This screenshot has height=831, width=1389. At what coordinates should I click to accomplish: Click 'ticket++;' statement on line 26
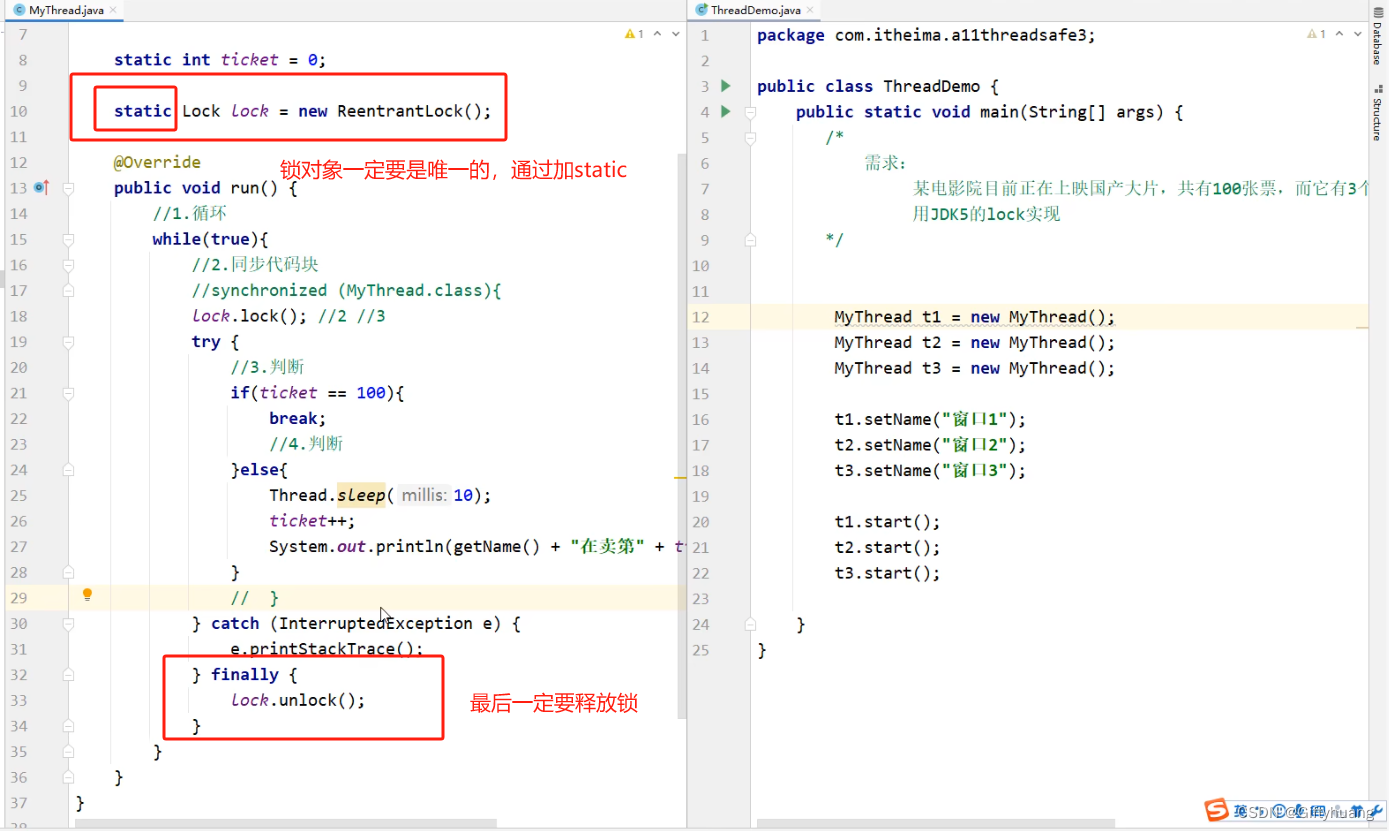pos(312,521)
